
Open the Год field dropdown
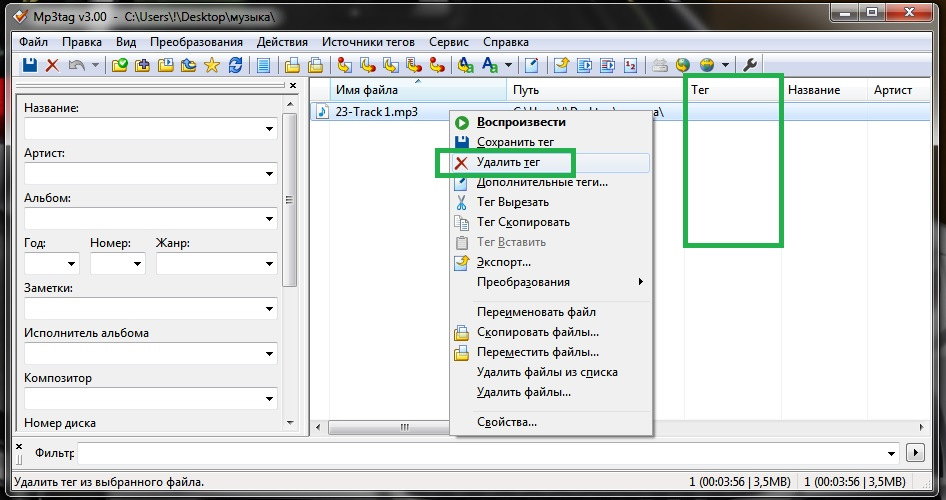point(71,264)
